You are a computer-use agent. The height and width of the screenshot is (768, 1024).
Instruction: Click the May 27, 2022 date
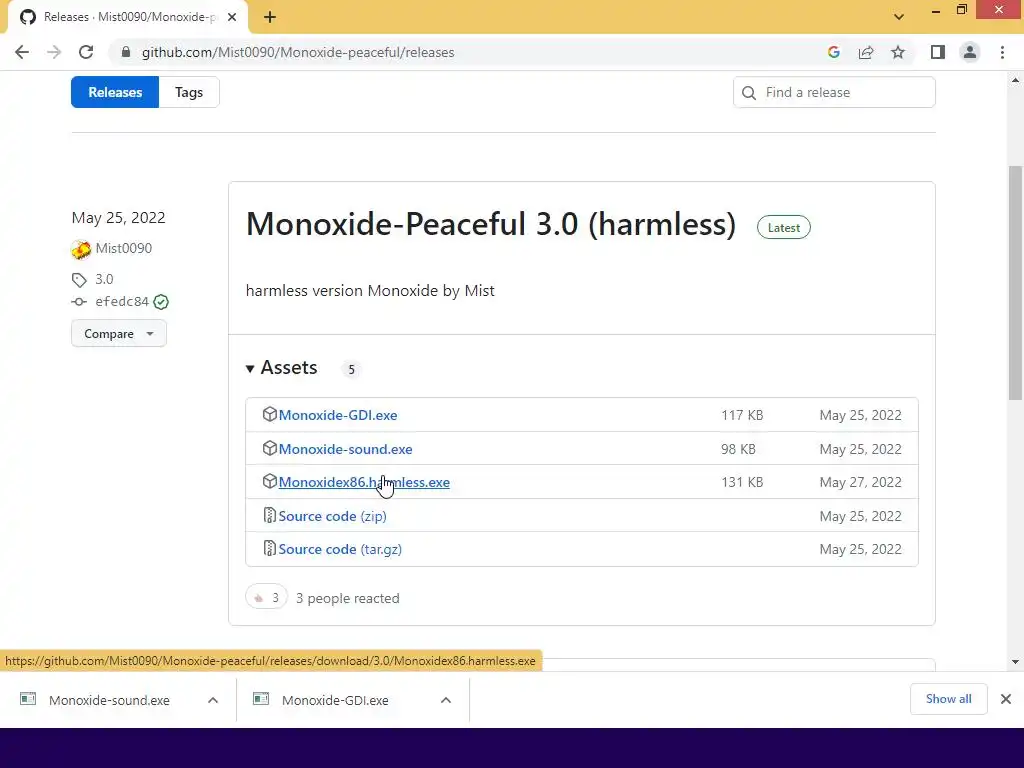(860, 482)
